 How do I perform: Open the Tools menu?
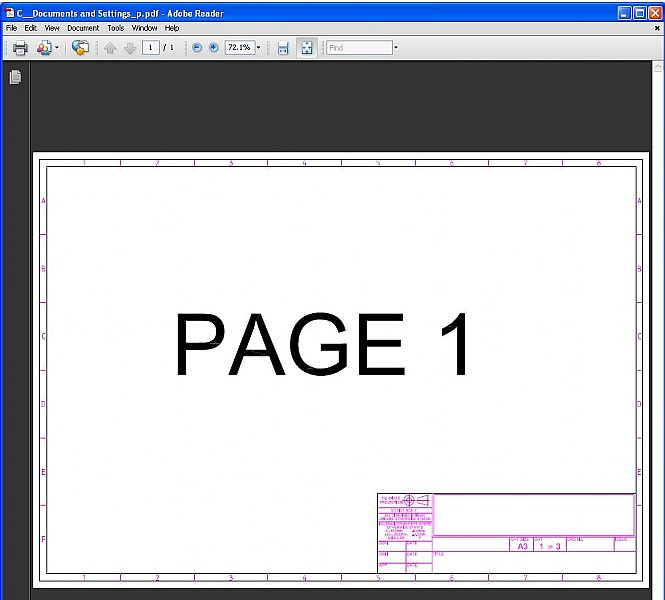coord(115,28)
